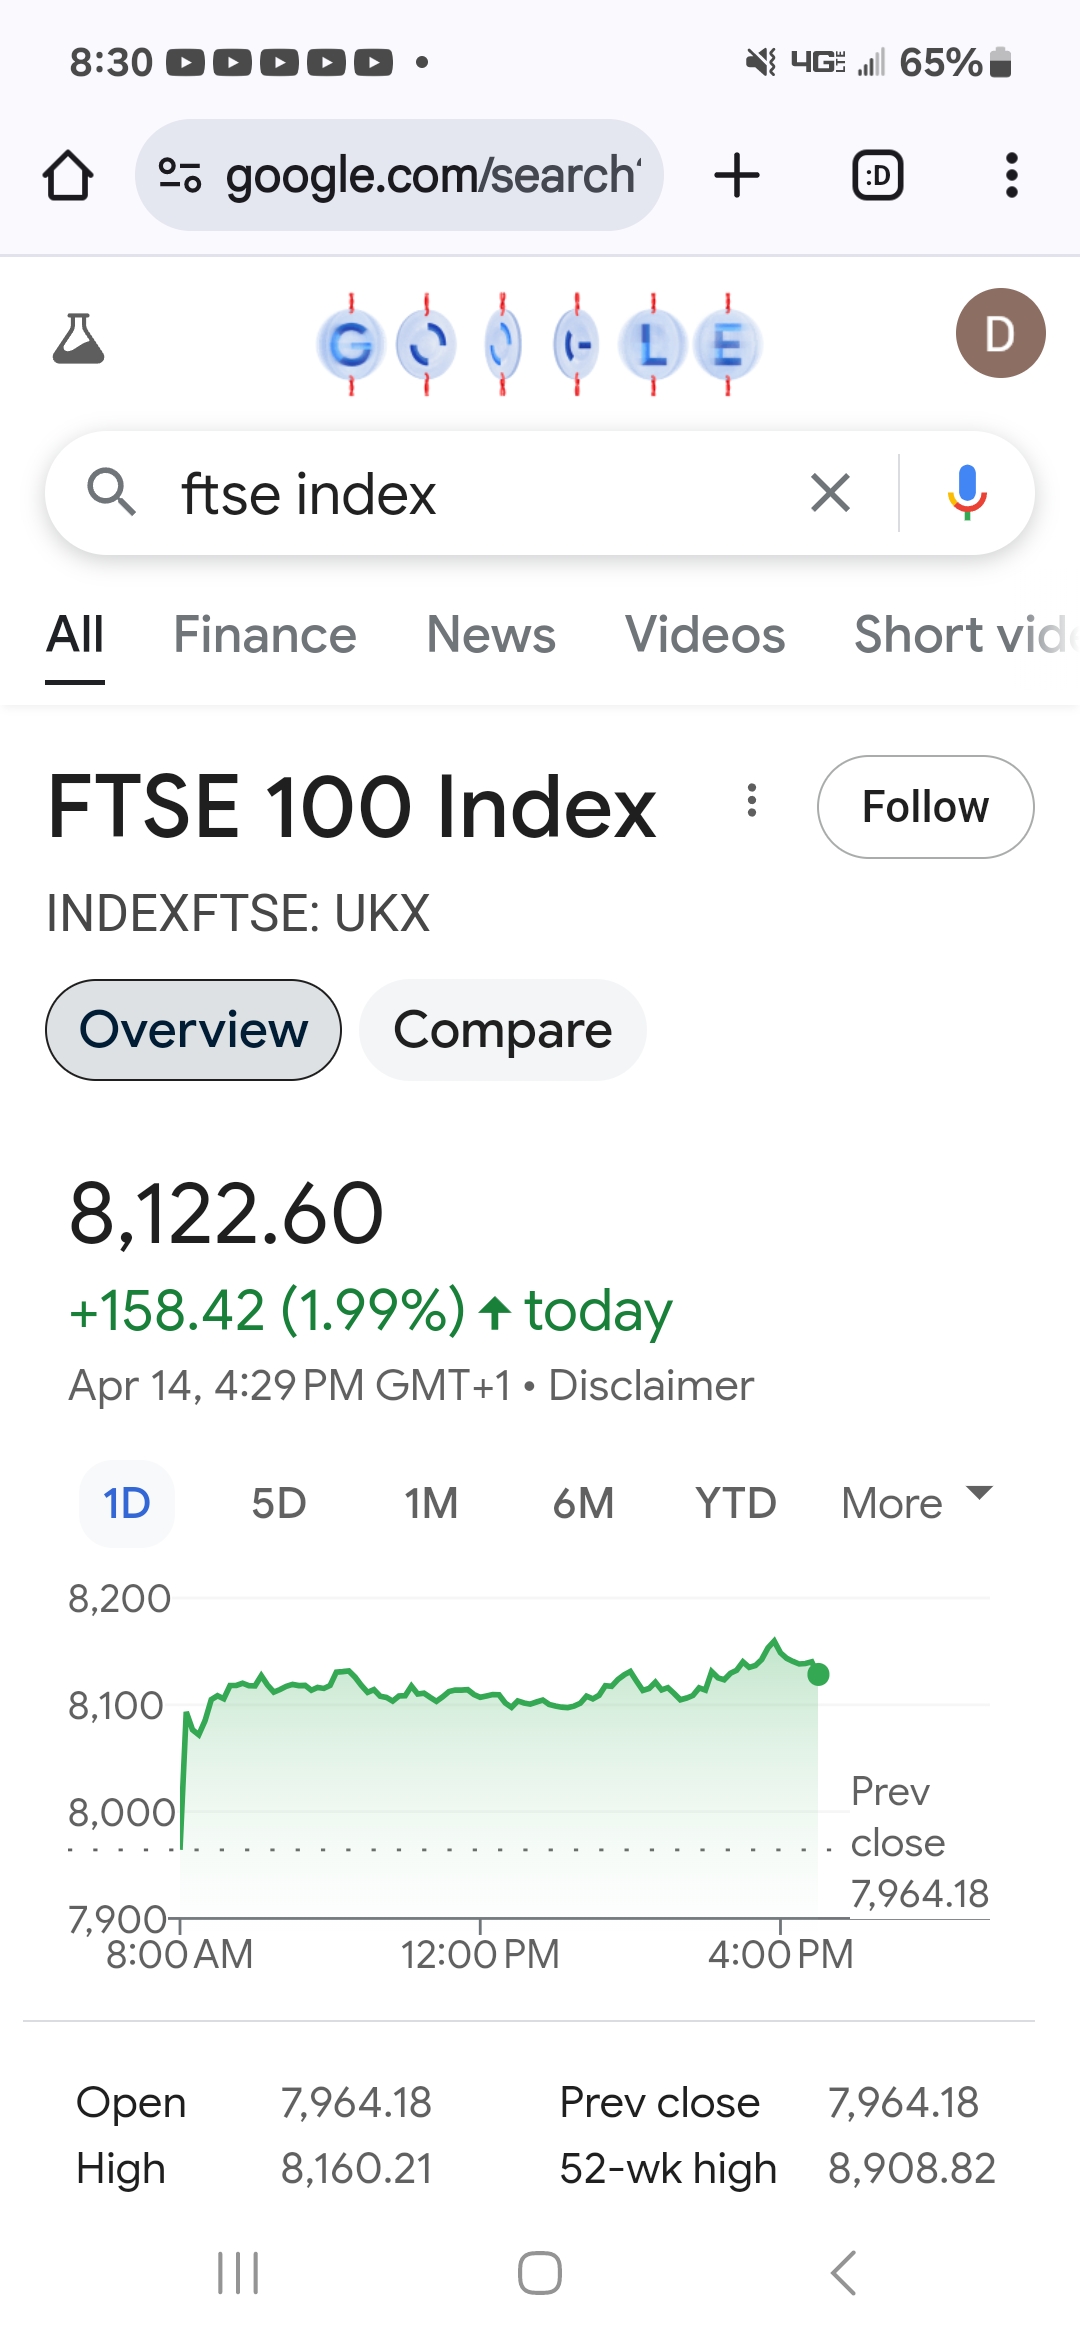Screen dimensions: 1080x2340
Task: Tap the ftse index search field
Action: pos(480,493)
